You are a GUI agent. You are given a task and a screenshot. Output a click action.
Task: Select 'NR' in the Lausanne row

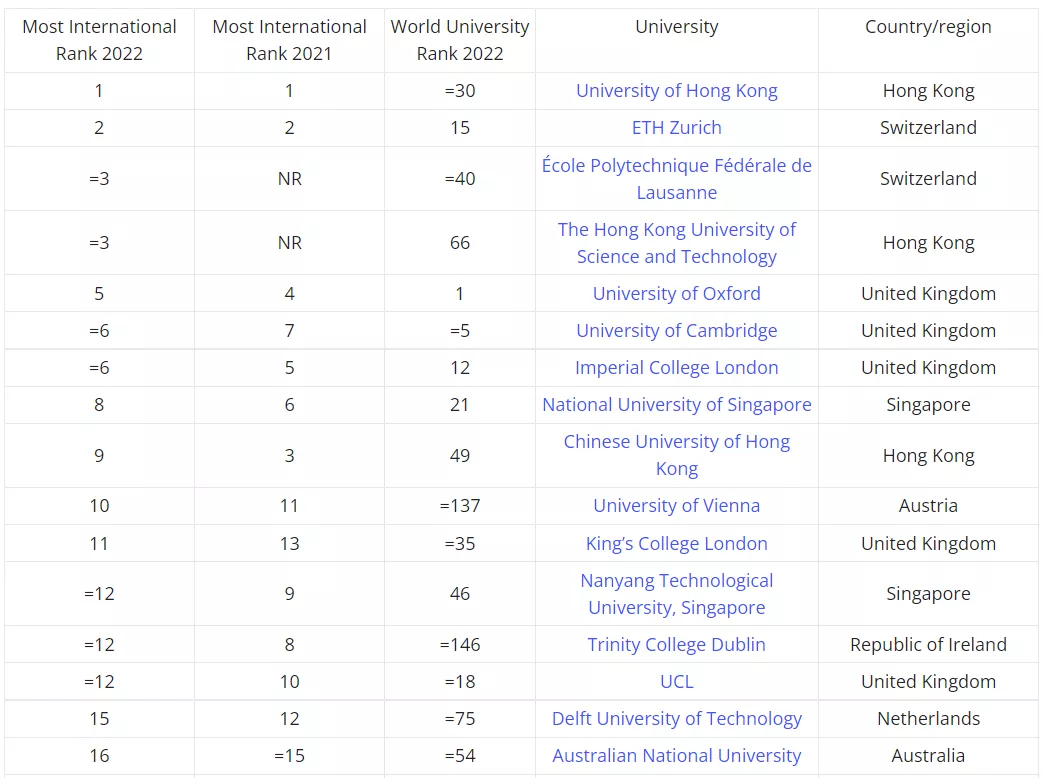[289, 179]
